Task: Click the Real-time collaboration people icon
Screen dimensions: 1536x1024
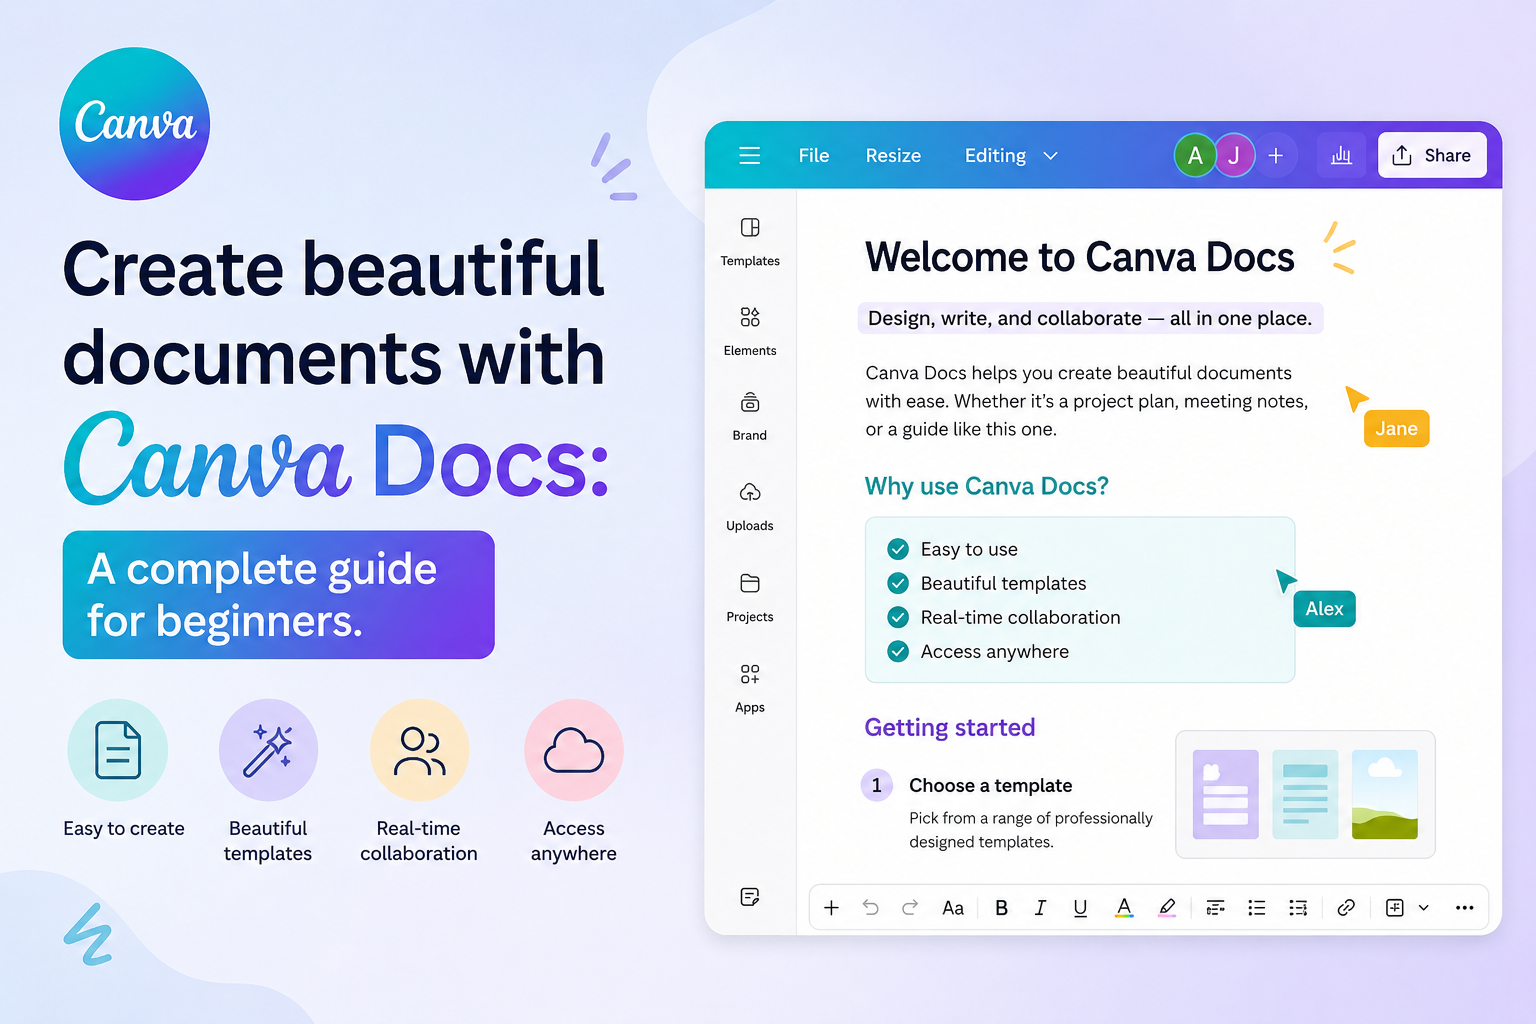Action: [420, 750]
